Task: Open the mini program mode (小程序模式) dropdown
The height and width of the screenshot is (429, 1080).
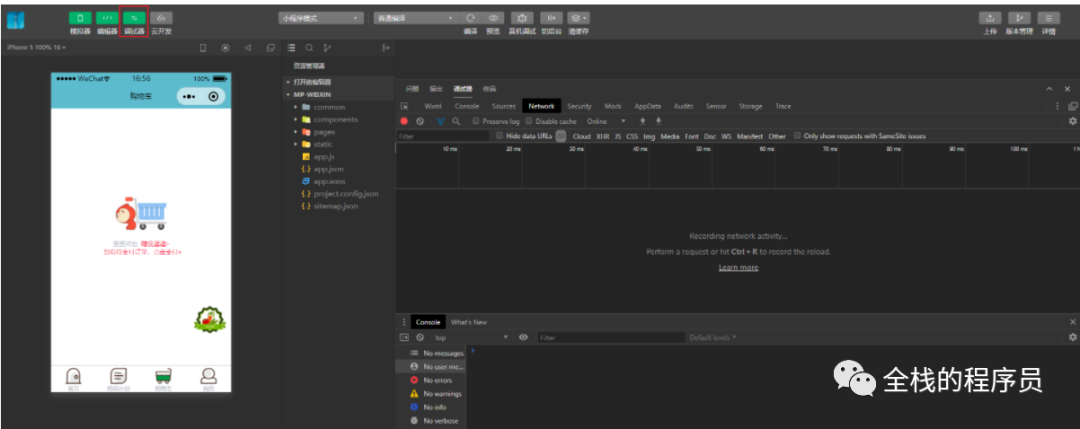Action: click(321, 19)
